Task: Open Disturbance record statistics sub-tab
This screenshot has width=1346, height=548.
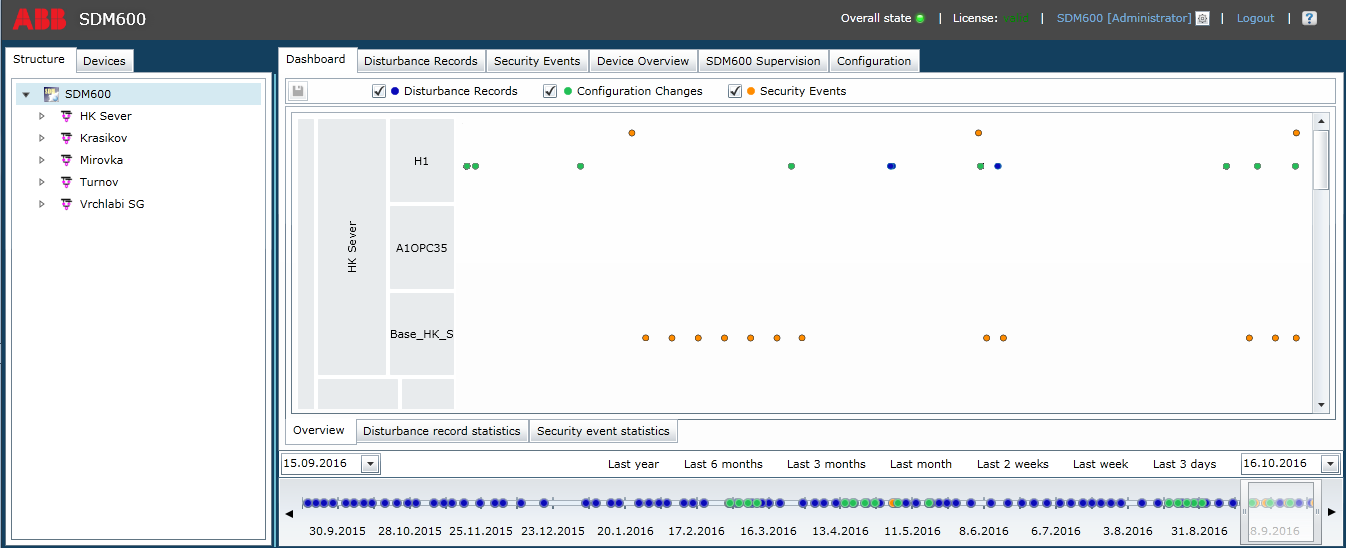Action: pyautogui.click(x=442, y=431)
